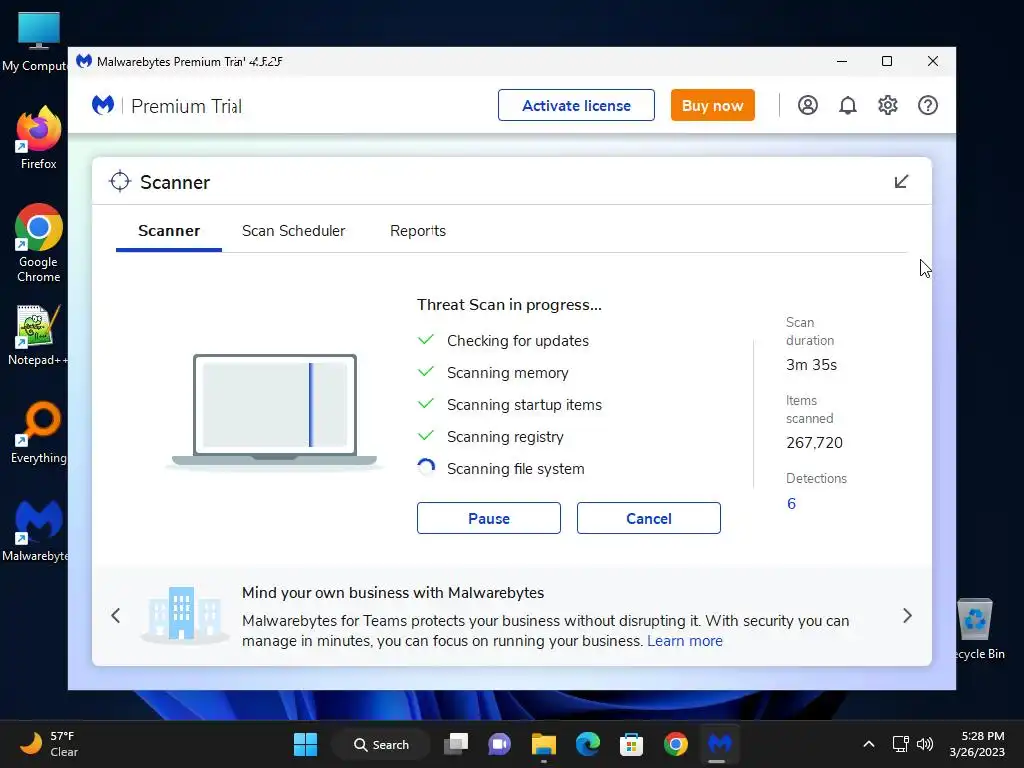The width and height of the screenshot is (1024, 768).
Task: Click the scan duration value 3m 35s
Action: click(x=811, y=365)
